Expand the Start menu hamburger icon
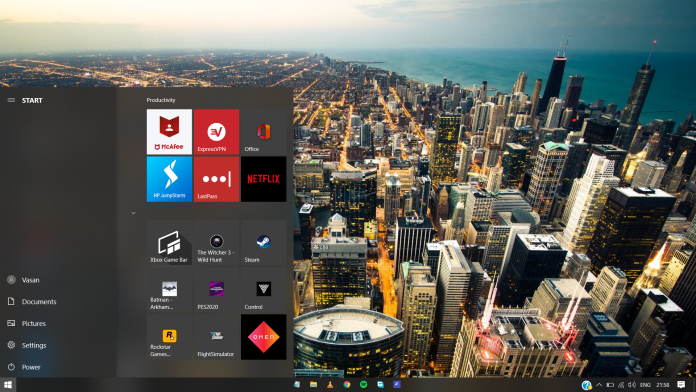Image resolution: width=696 pixels, height=392 pixels. point(11,100)
